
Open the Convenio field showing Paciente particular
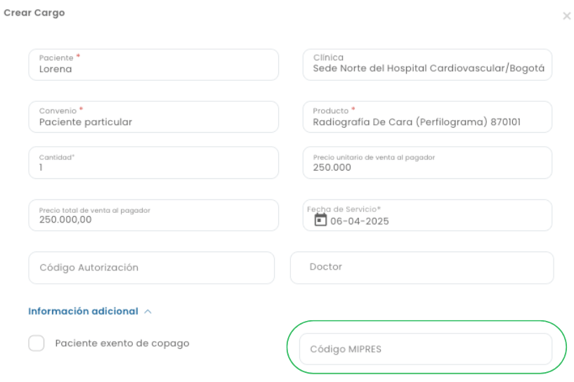tap(153, 117)
